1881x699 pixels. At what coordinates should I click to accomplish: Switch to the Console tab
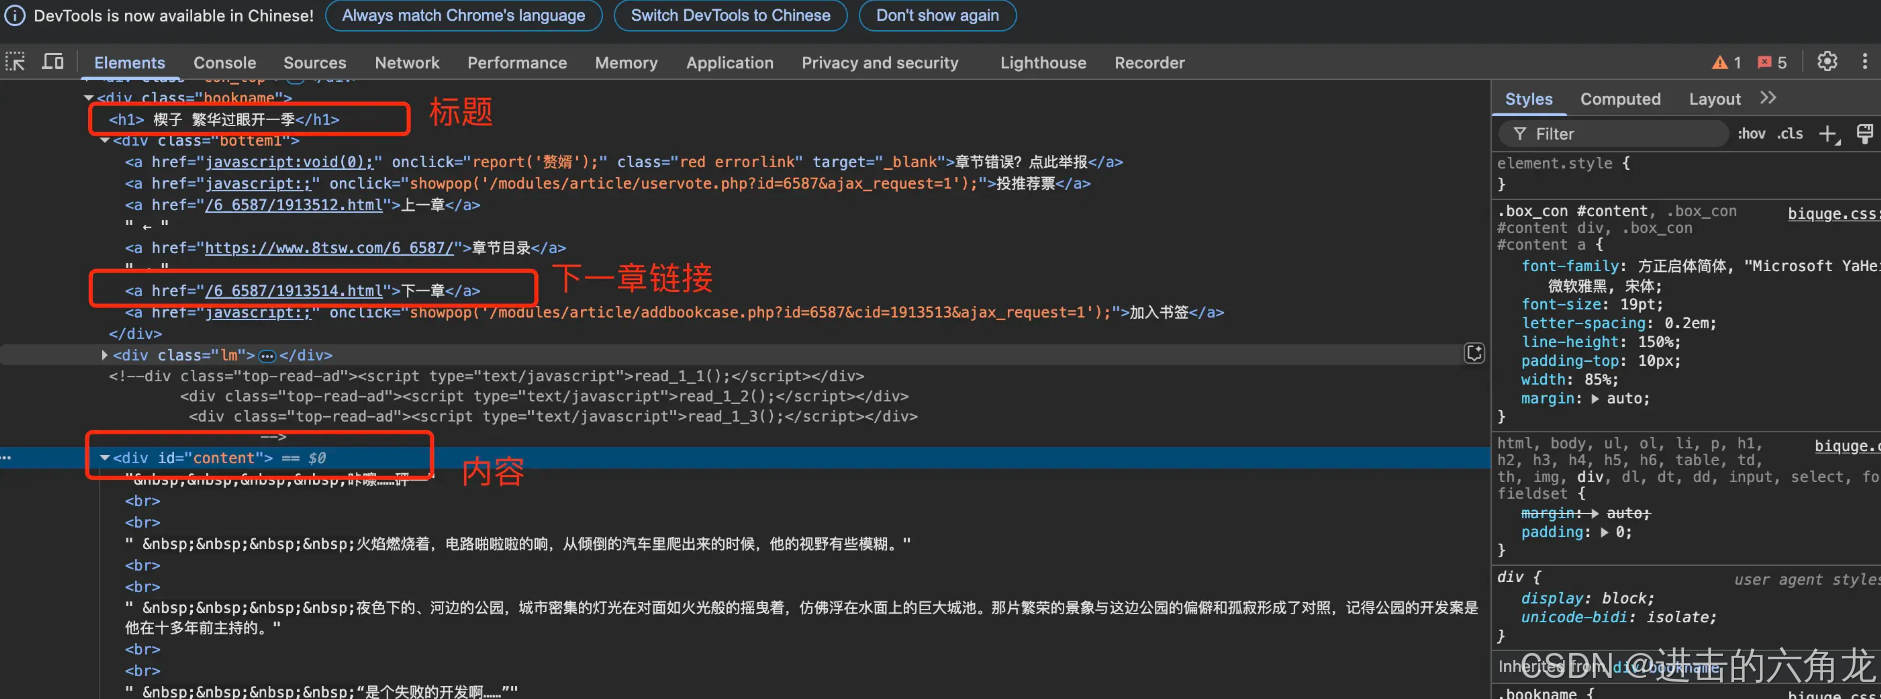(225, 62)
